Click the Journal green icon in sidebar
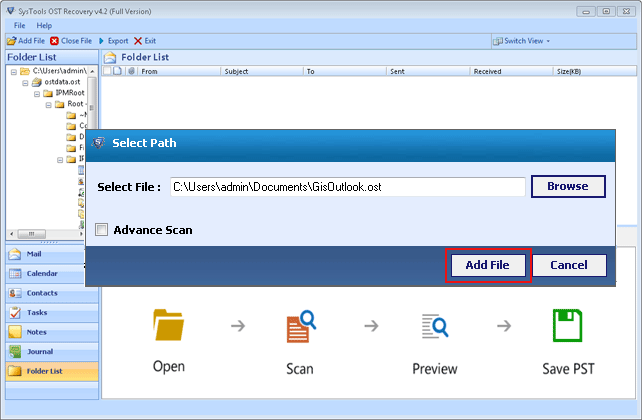The width and height of the screenshot is (642, 420). [15, 351]
